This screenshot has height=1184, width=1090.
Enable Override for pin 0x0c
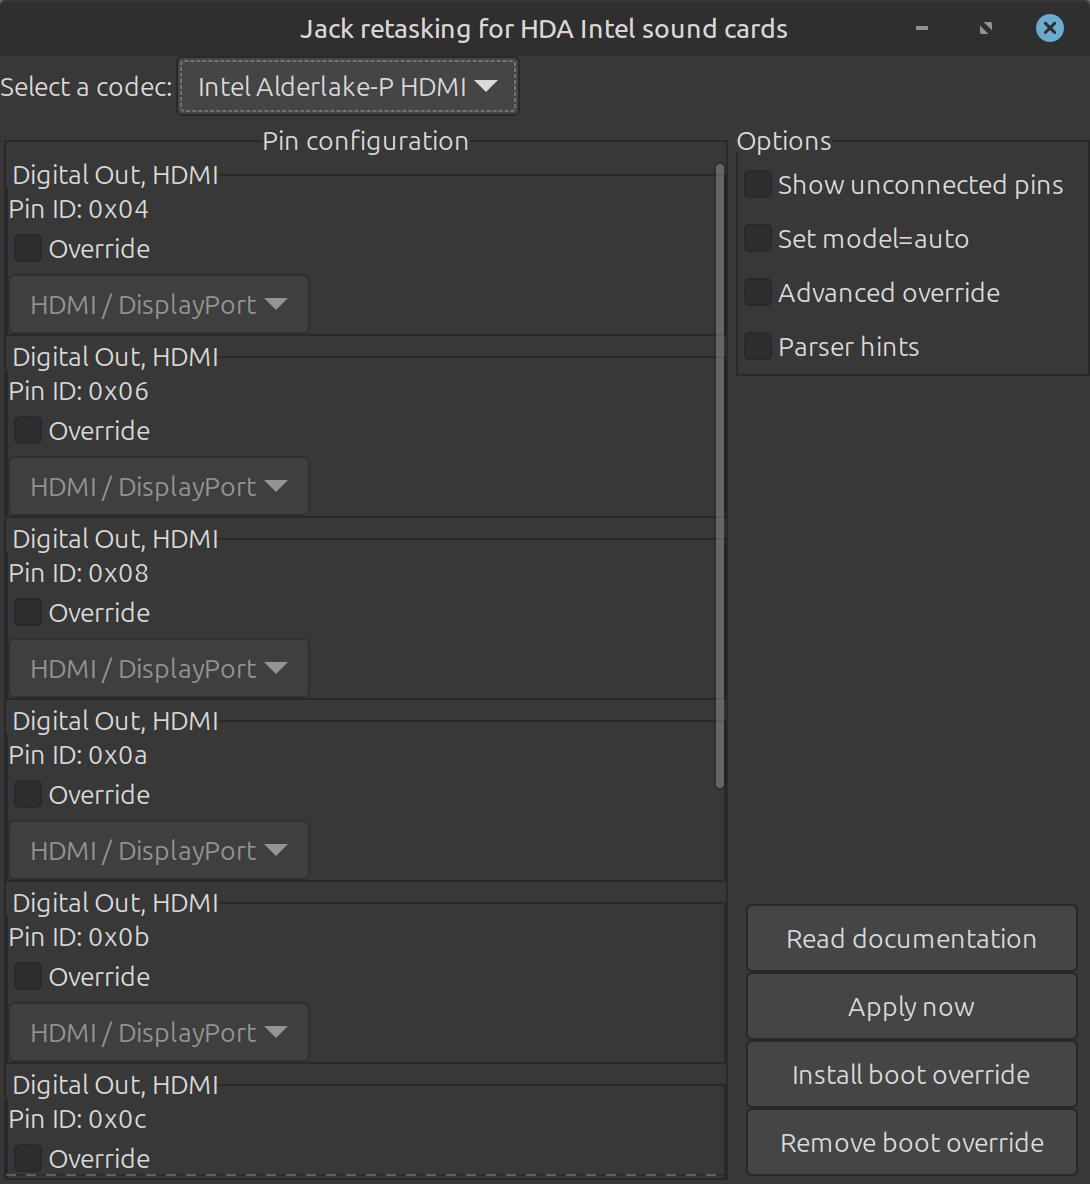click(29, 1158)
